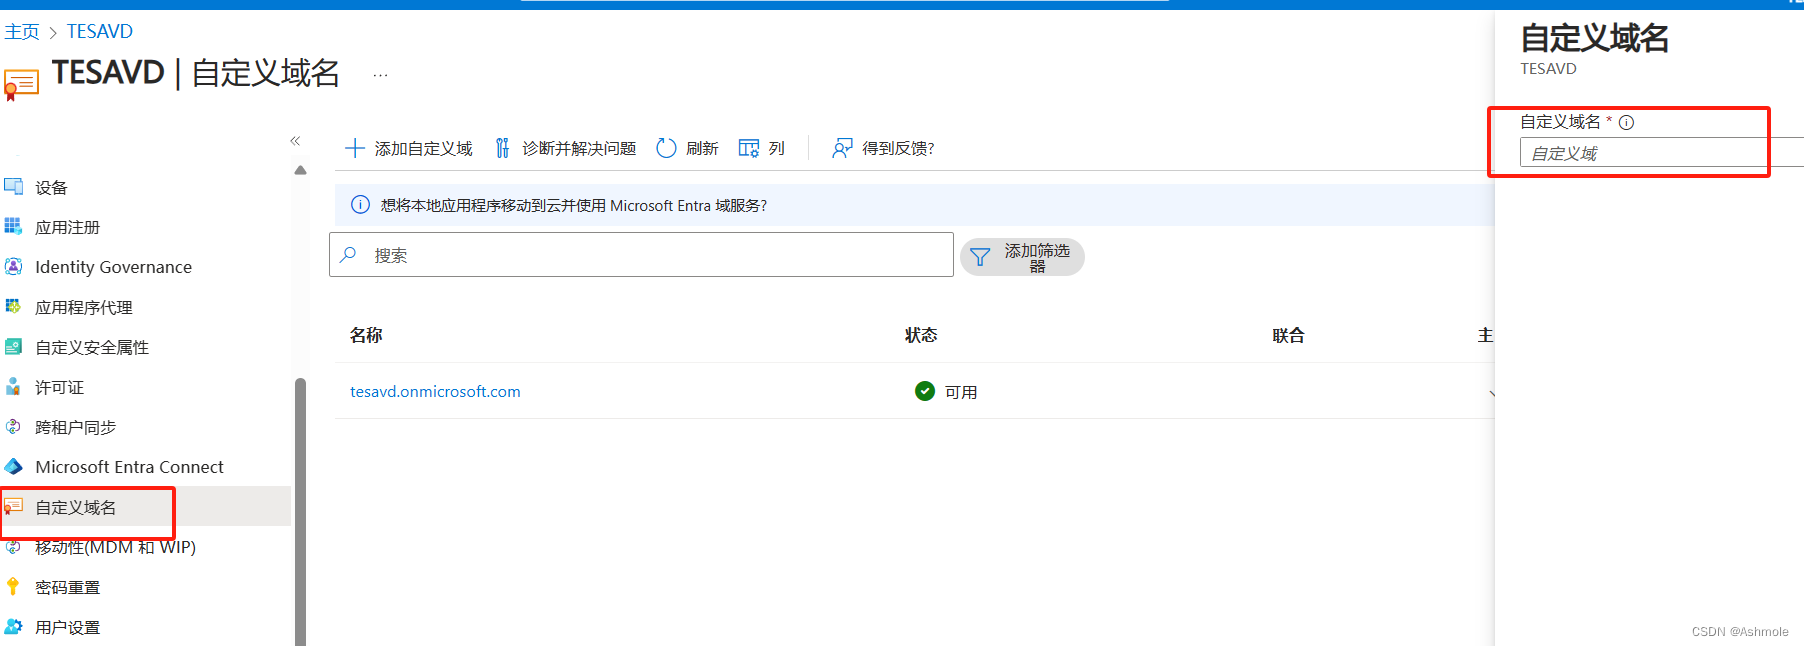The width and height of the screenshot is (1804, 646).
Task: Click the 得到反馈 feedback icon
Action: click(x=842, y=148)
